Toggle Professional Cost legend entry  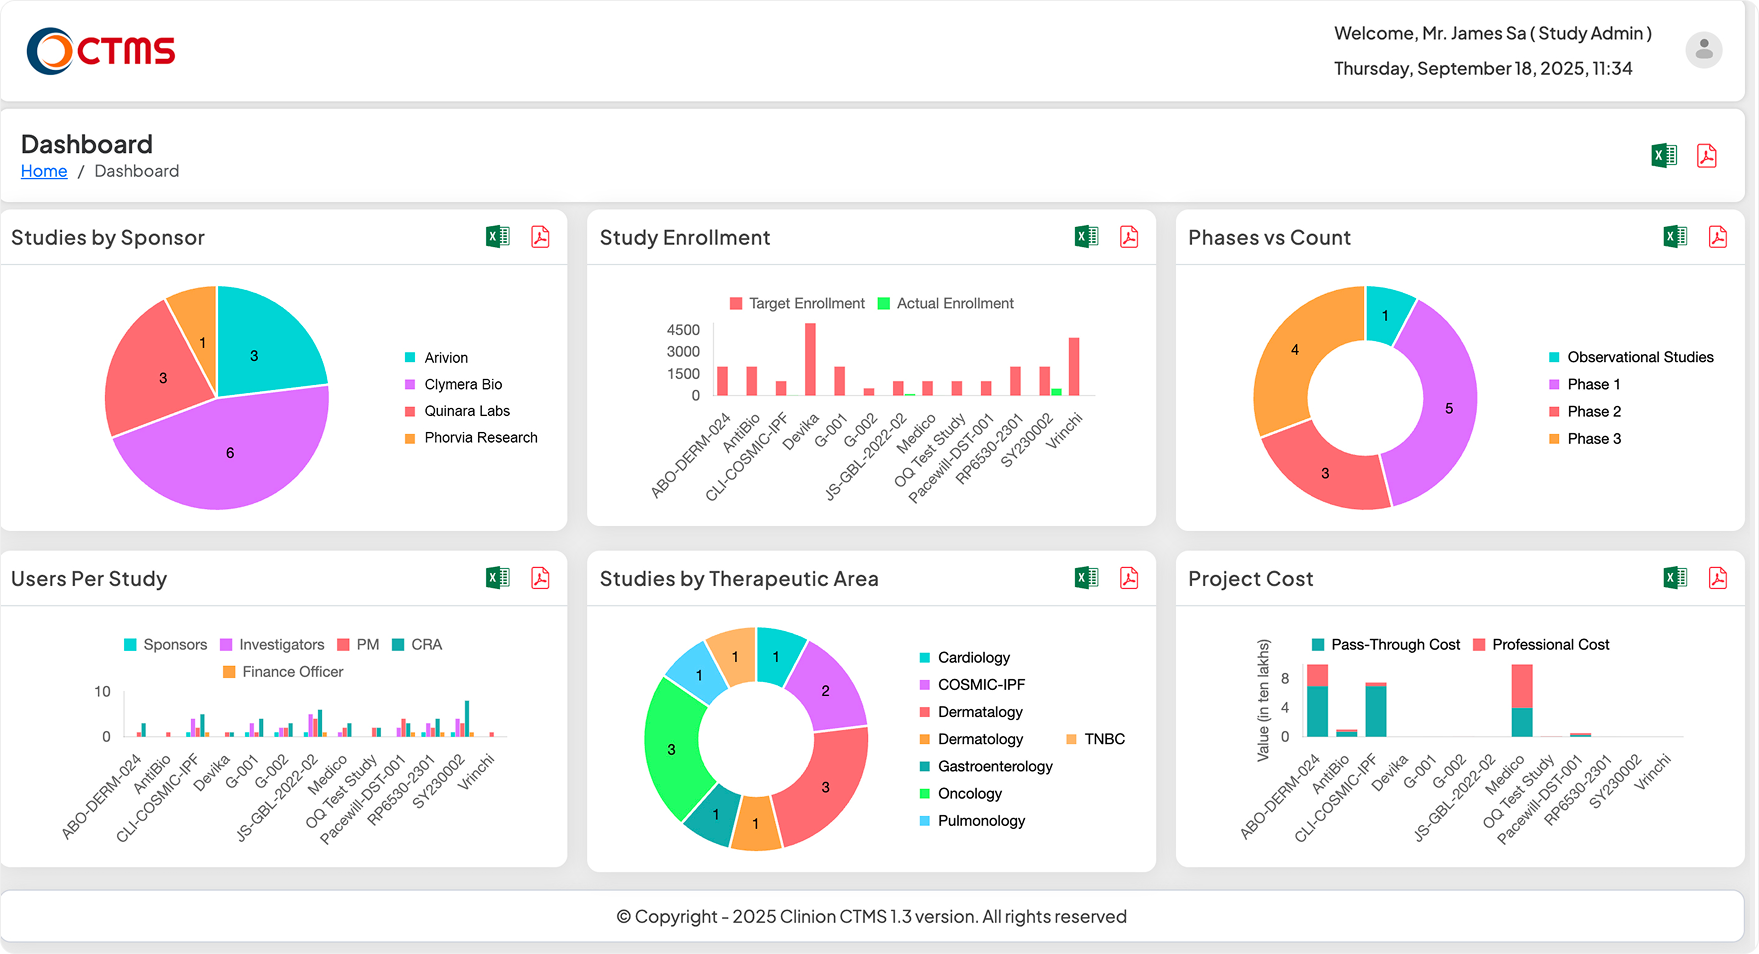tap(1541, 644)
